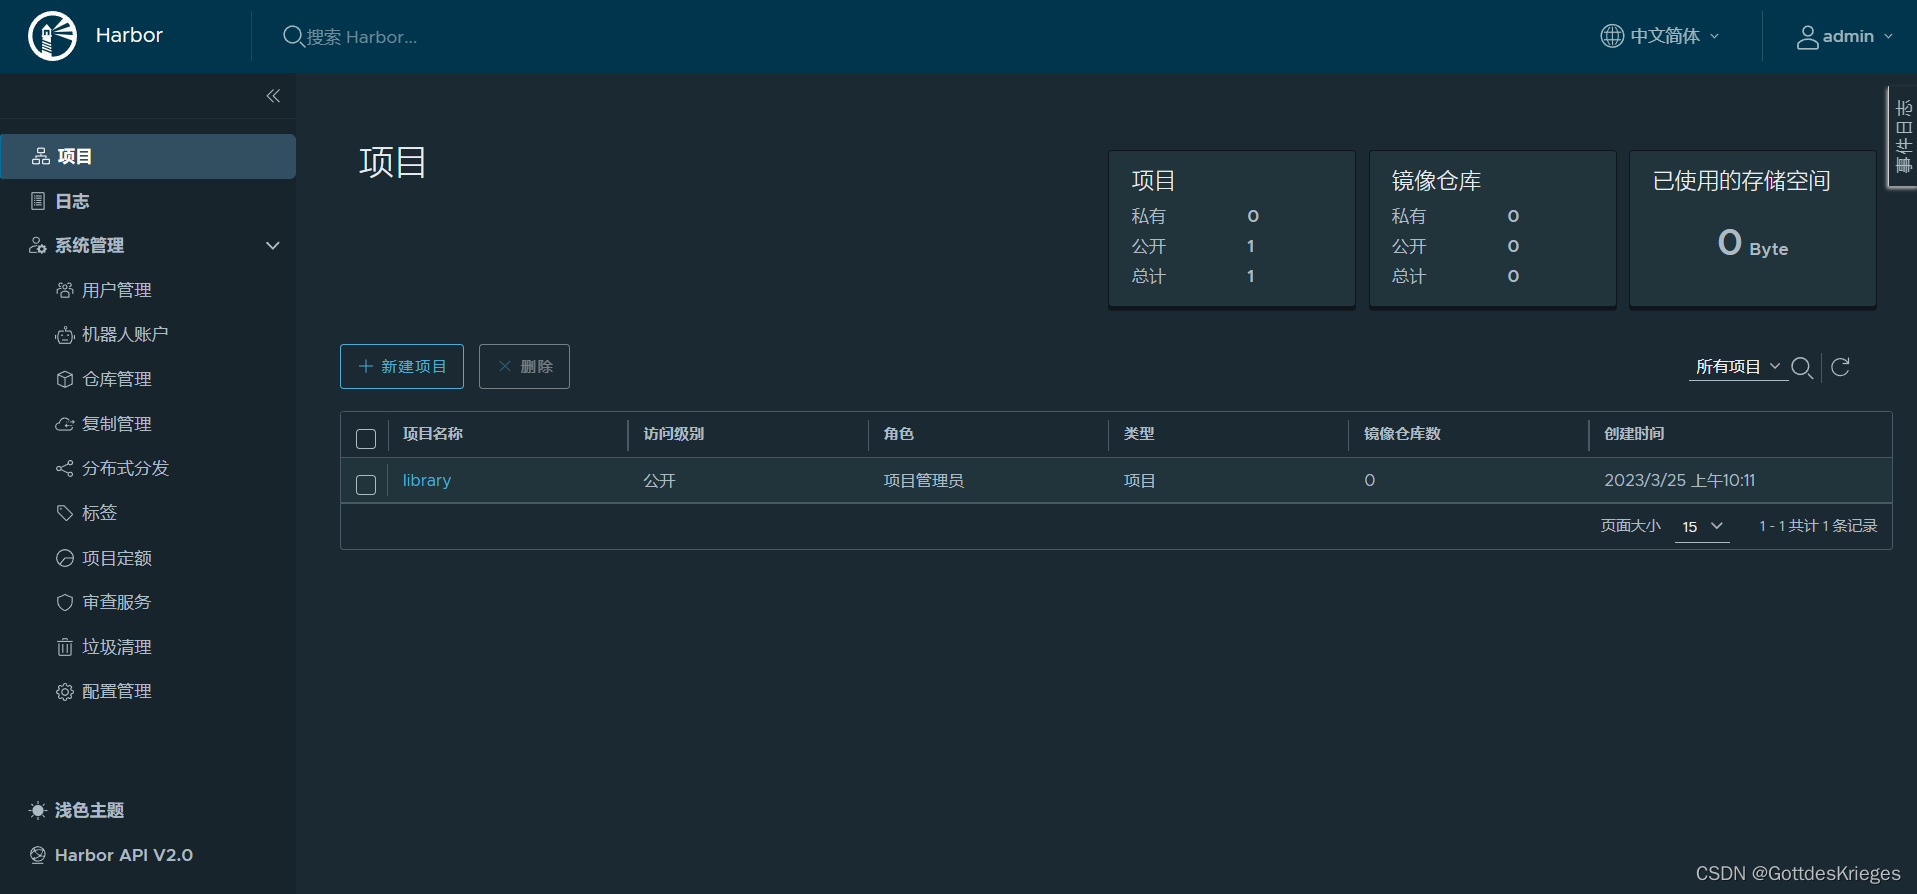This screenshot has width=1917, height=894.
Task: Sort by 类型 column header
Action: 1139,434
